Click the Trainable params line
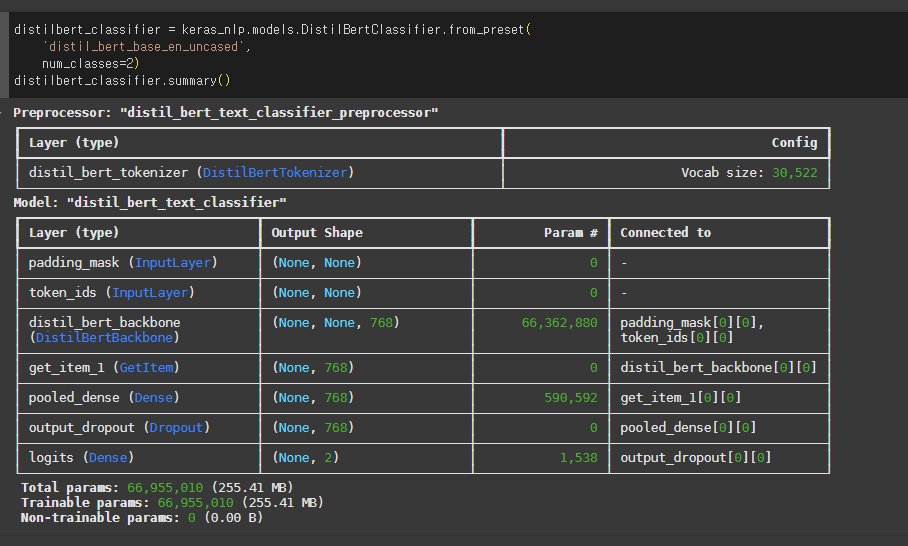The height and width of the screenshot is (546, 908). (172, 503)
